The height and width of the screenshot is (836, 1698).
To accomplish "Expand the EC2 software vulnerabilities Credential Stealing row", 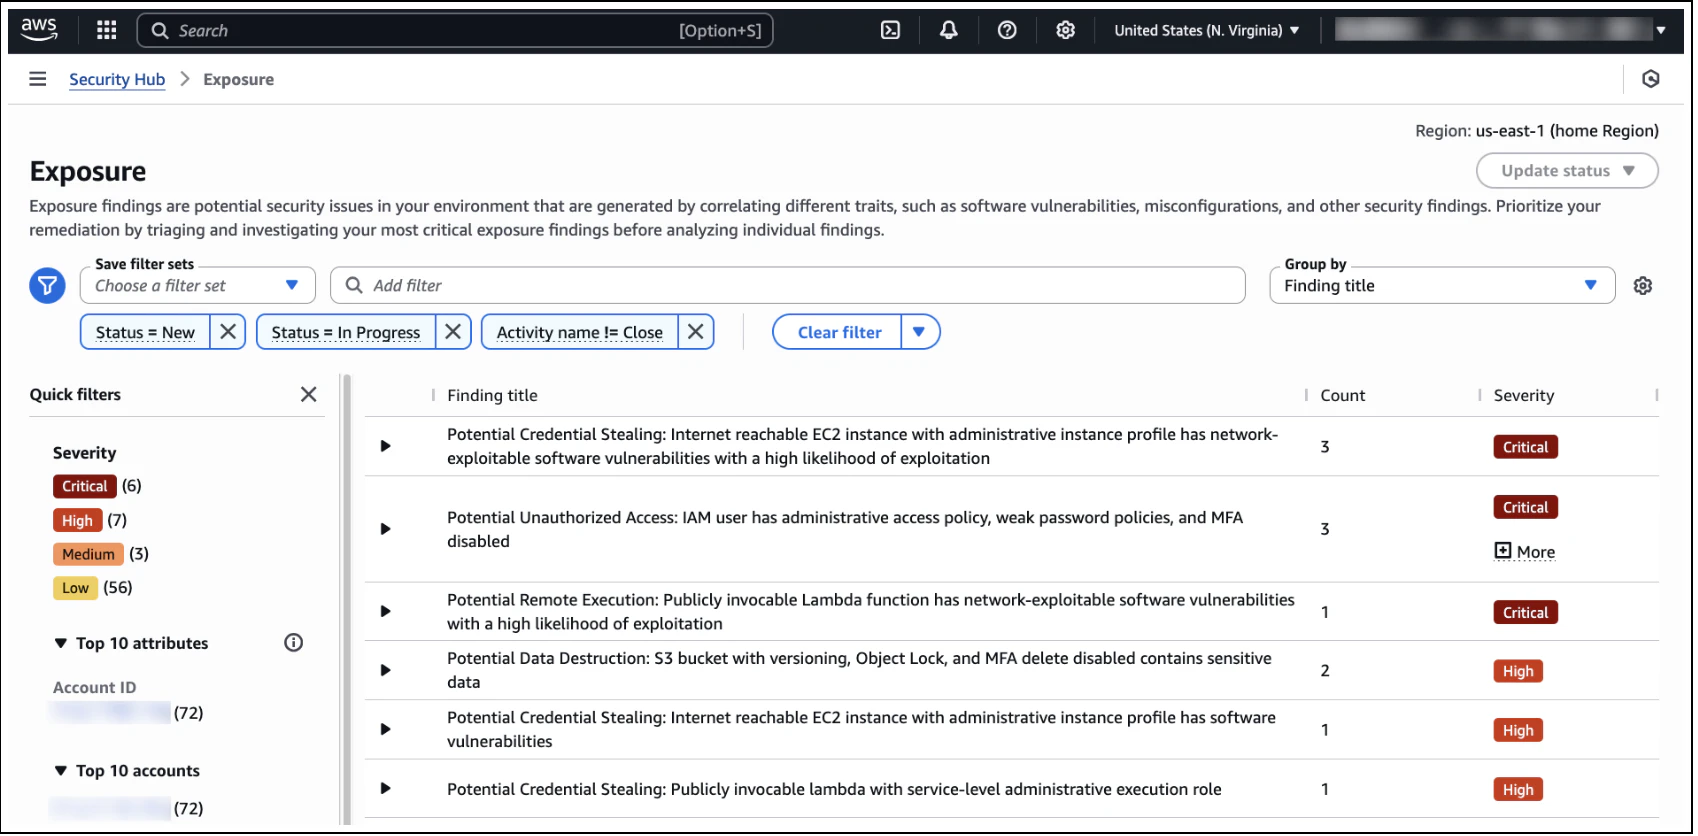I will (386, 730).
